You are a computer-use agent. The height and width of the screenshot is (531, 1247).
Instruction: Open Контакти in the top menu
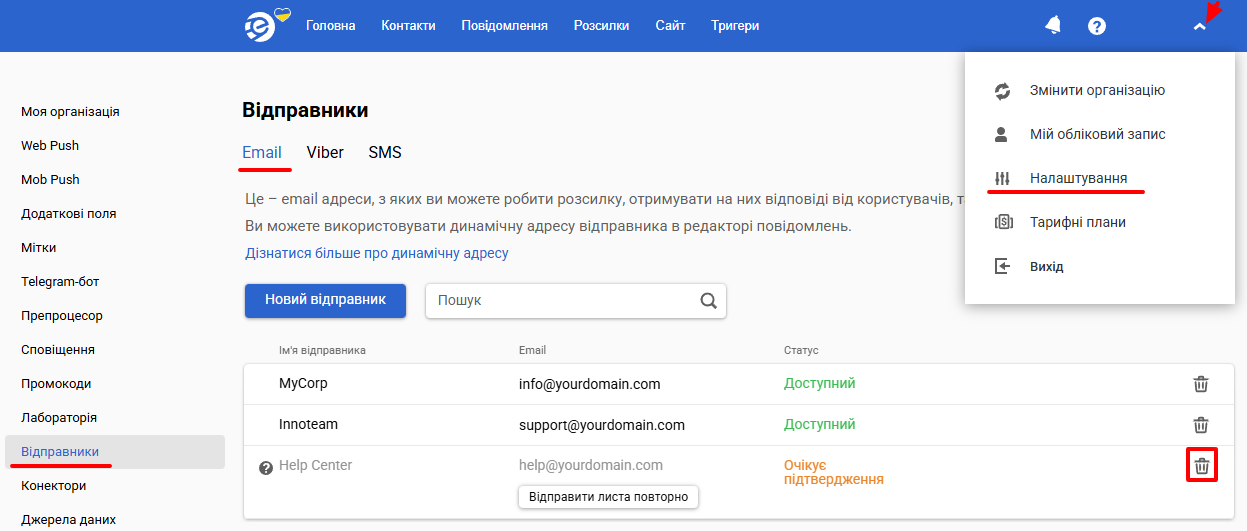point(408,26)
